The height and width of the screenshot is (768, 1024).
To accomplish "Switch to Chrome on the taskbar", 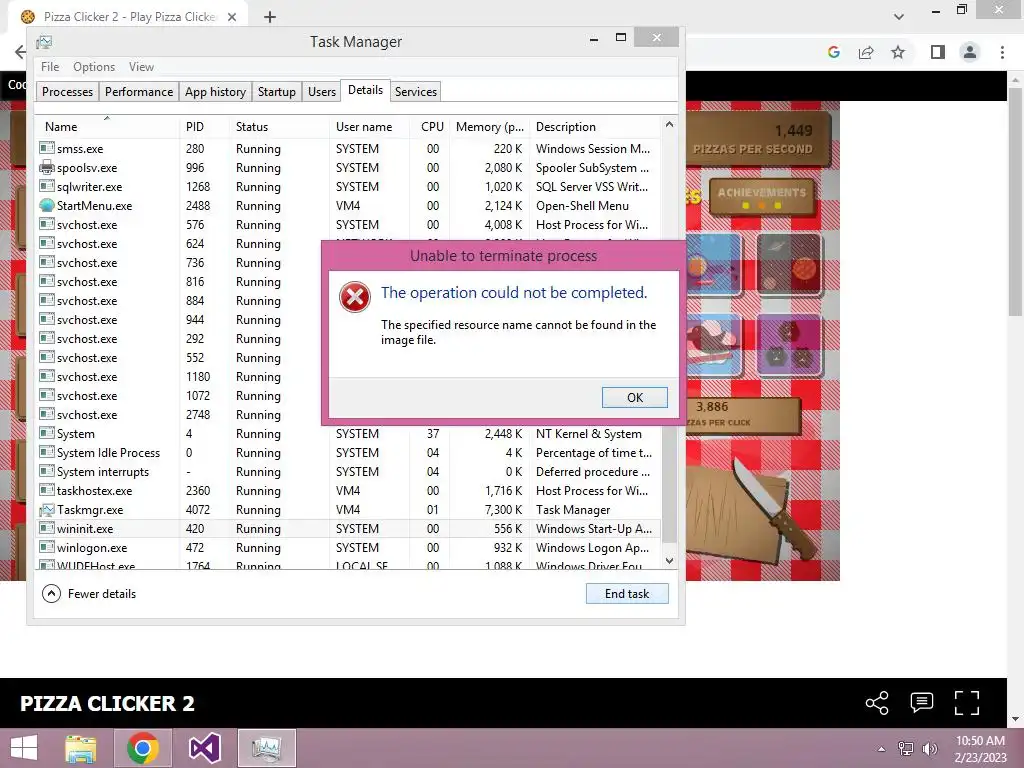I will [x=143, y=748].
